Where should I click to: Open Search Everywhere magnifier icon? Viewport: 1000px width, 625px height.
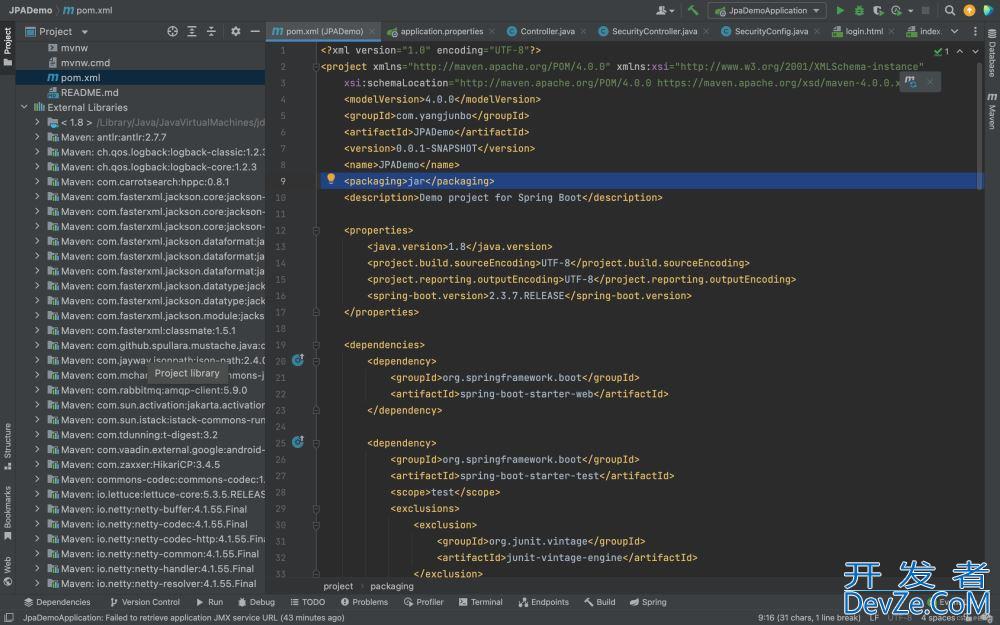[x=950, y=10]
